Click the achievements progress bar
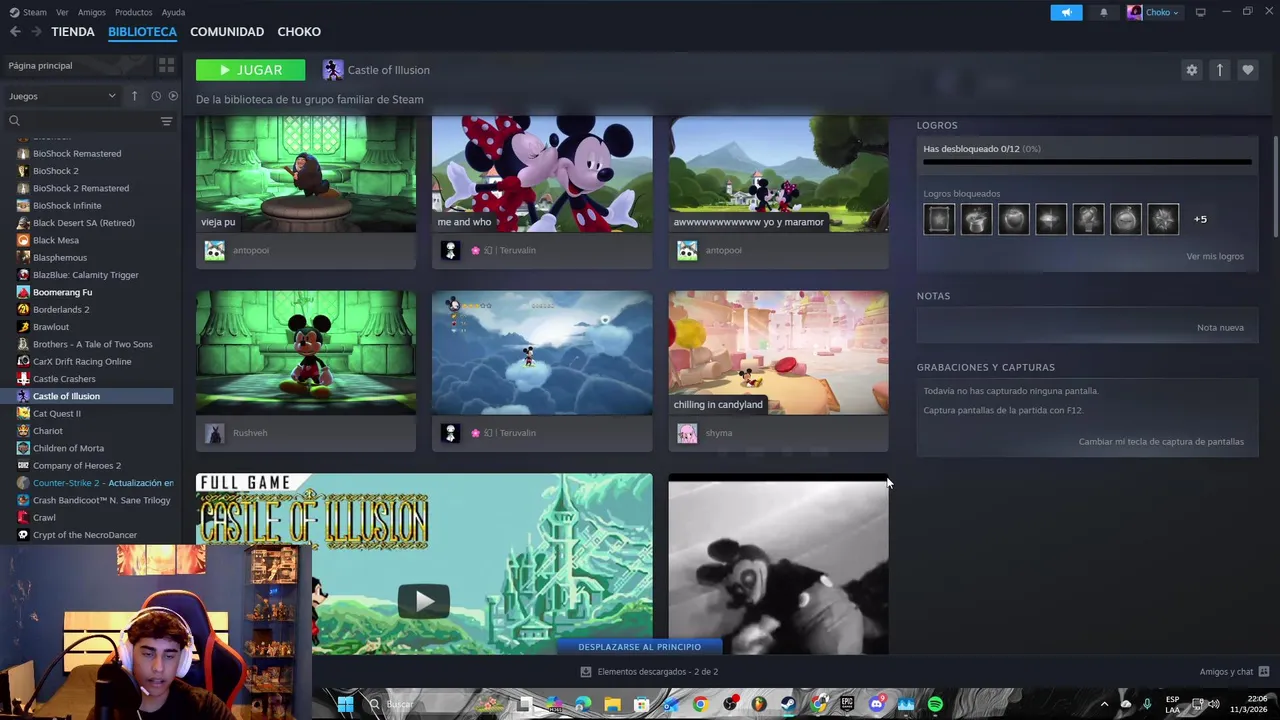1280x720 pixels. click(1087, 161)
